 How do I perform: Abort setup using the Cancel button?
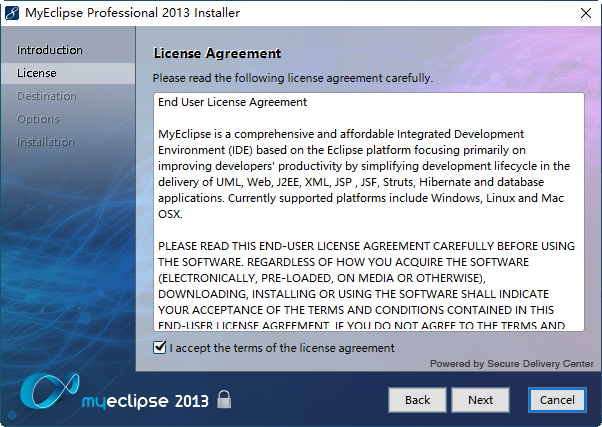pos(557,400)
